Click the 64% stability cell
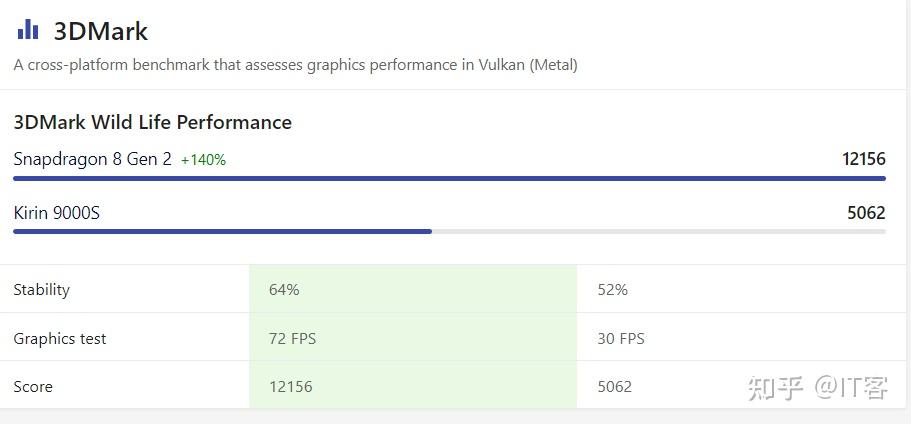This screenshot has width=911, height=424. pos(284,290)
